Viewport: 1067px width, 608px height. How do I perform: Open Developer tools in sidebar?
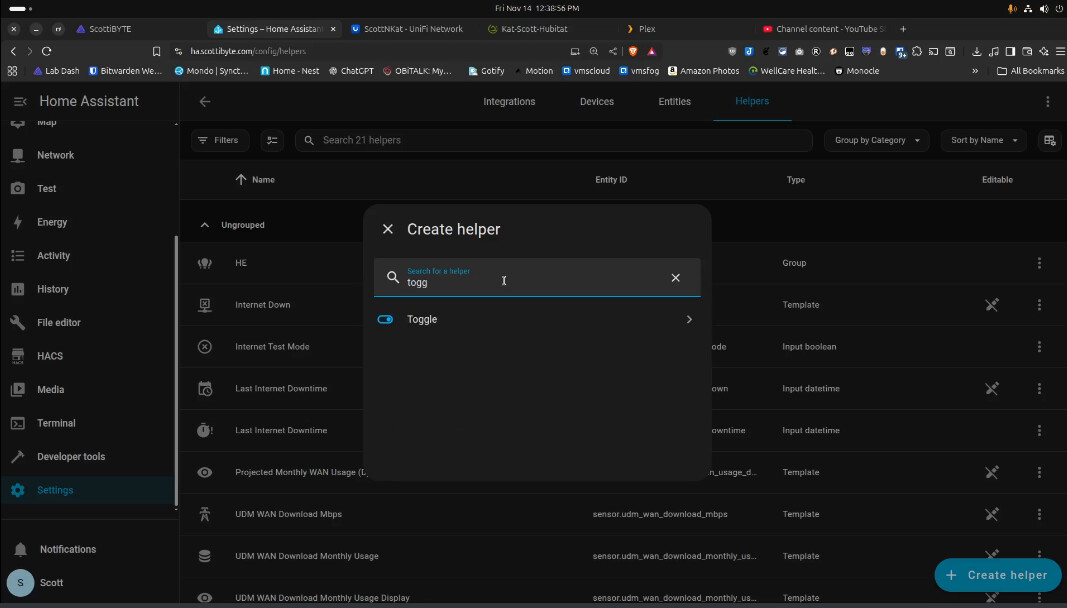[x=70, y=457]
